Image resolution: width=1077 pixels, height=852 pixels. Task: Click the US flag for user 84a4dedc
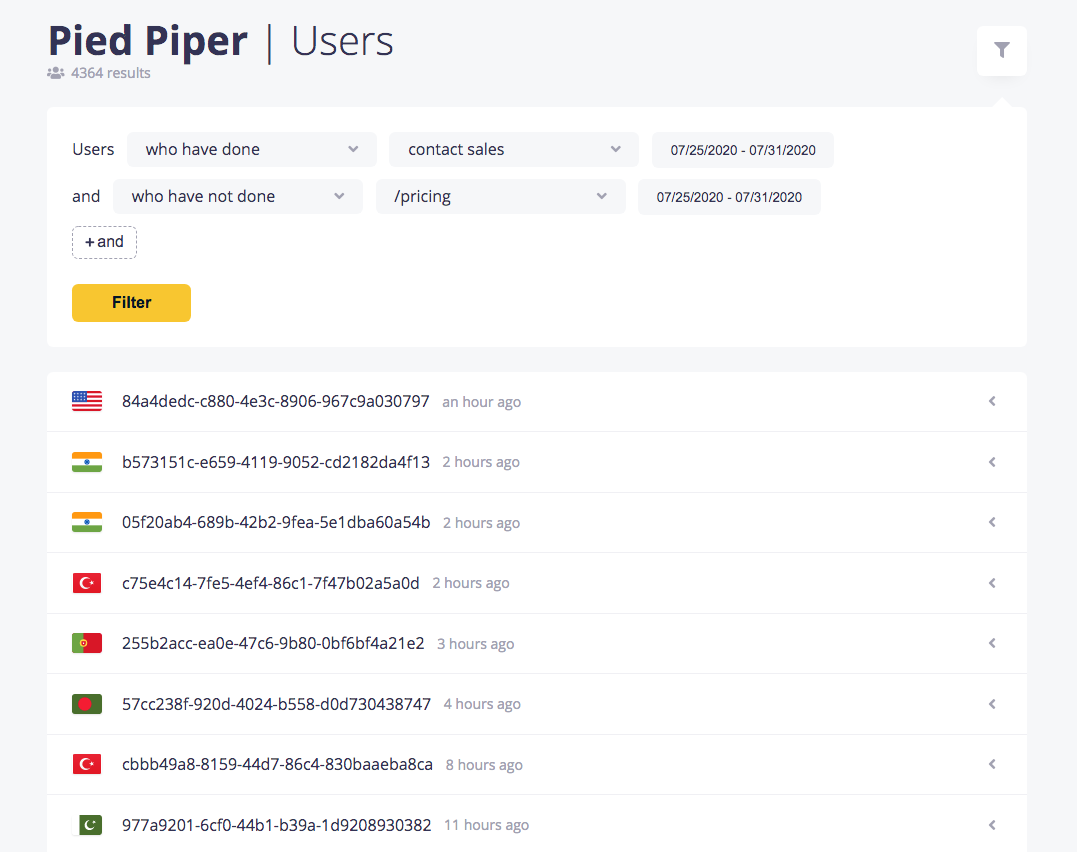tap(87, 401)
